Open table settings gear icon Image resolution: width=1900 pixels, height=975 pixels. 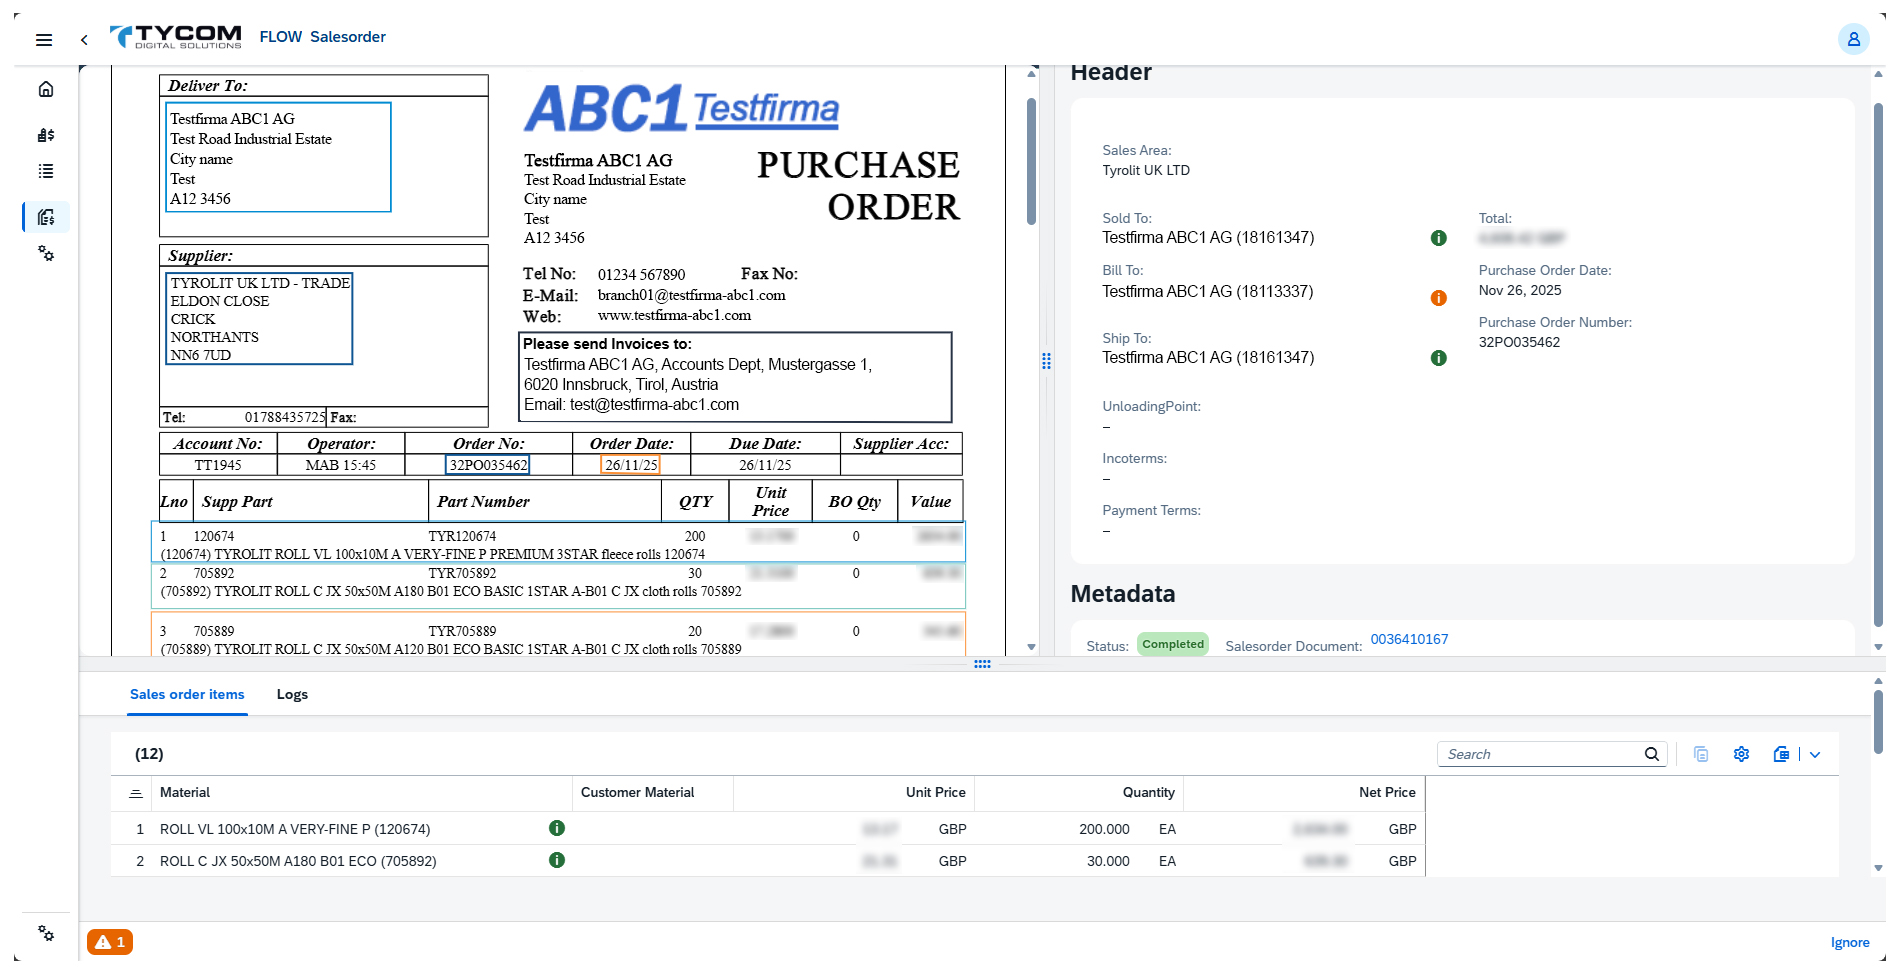(x=1741, y=754)
